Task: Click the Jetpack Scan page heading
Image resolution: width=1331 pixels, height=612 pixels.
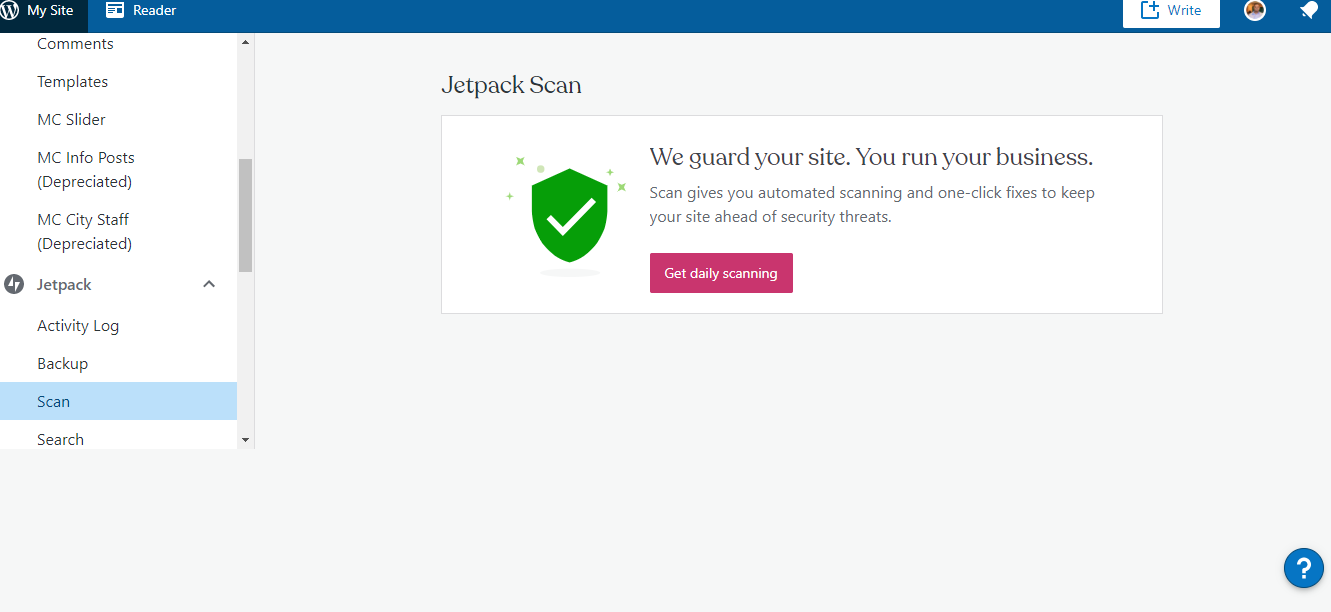Action: (x=511, y=85)
